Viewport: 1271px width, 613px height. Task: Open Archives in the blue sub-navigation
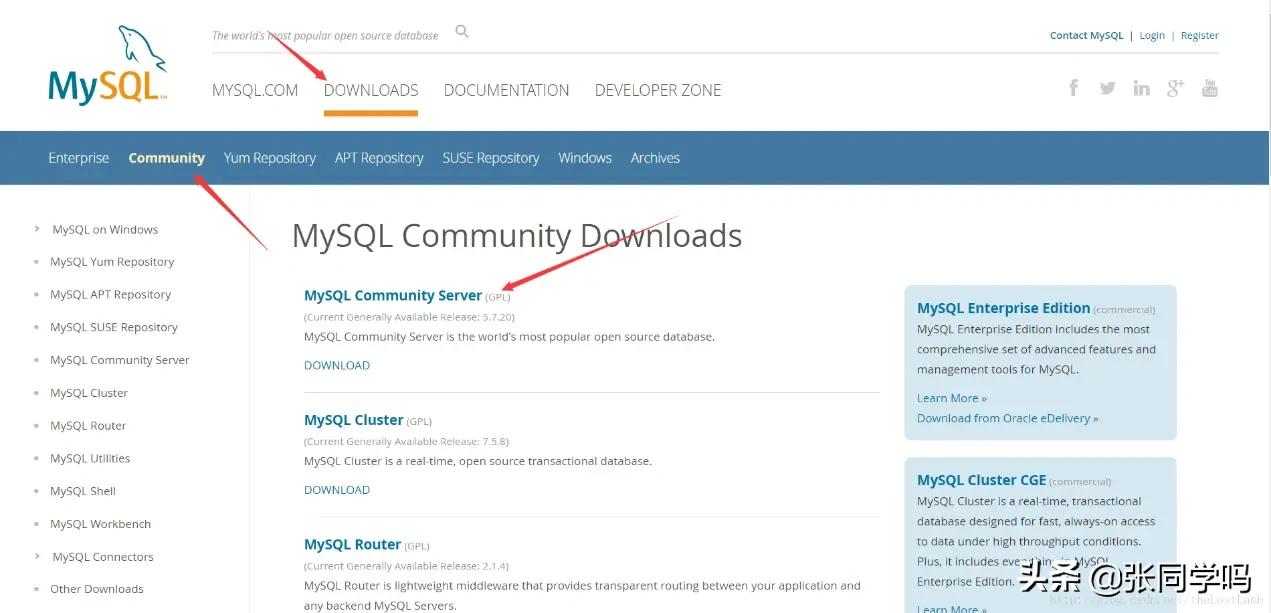[x=655, y=158]
